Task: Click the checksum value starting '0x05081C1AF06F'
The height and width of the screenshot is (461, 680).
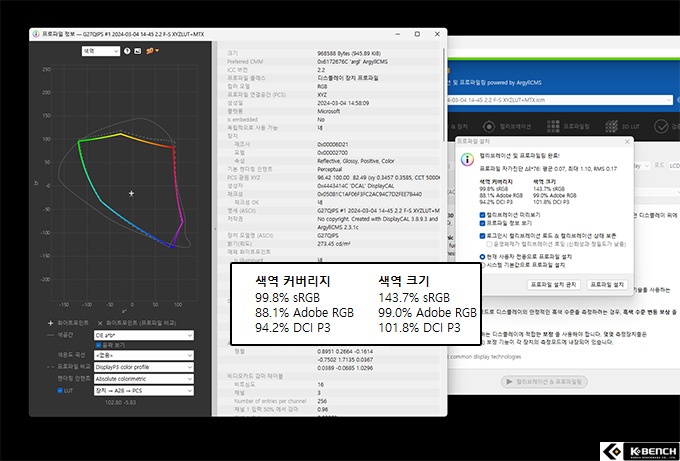Action: point(369,194)
